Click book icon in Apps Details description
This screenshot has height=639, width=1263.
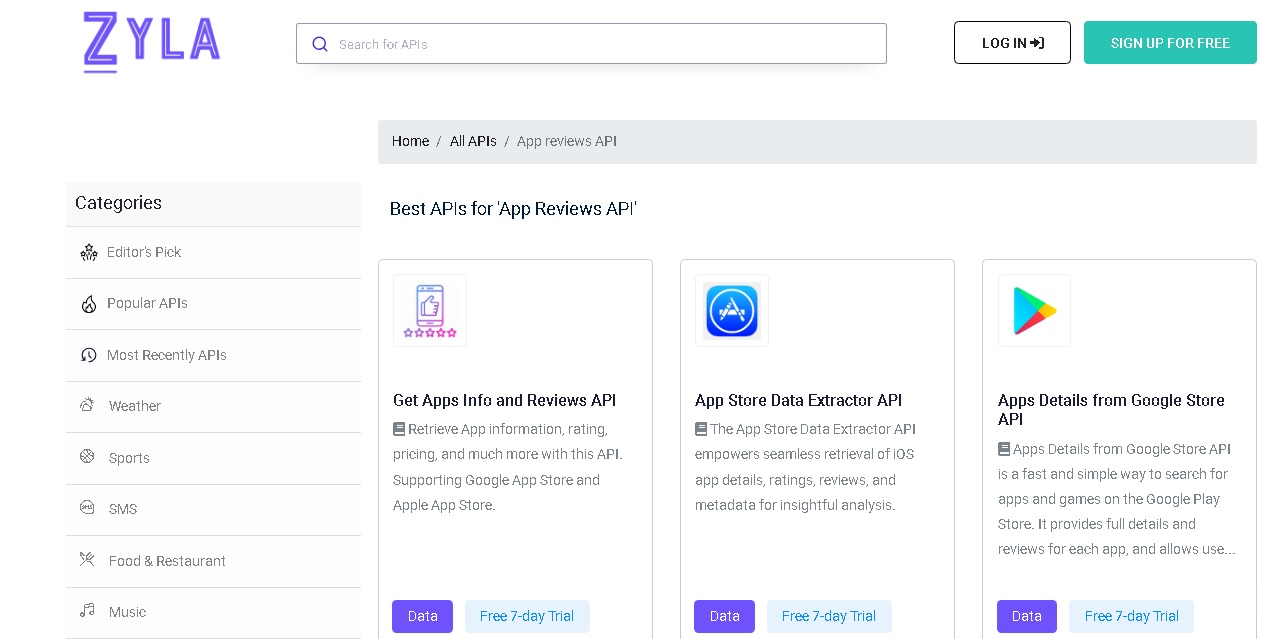coord(1004,449)
